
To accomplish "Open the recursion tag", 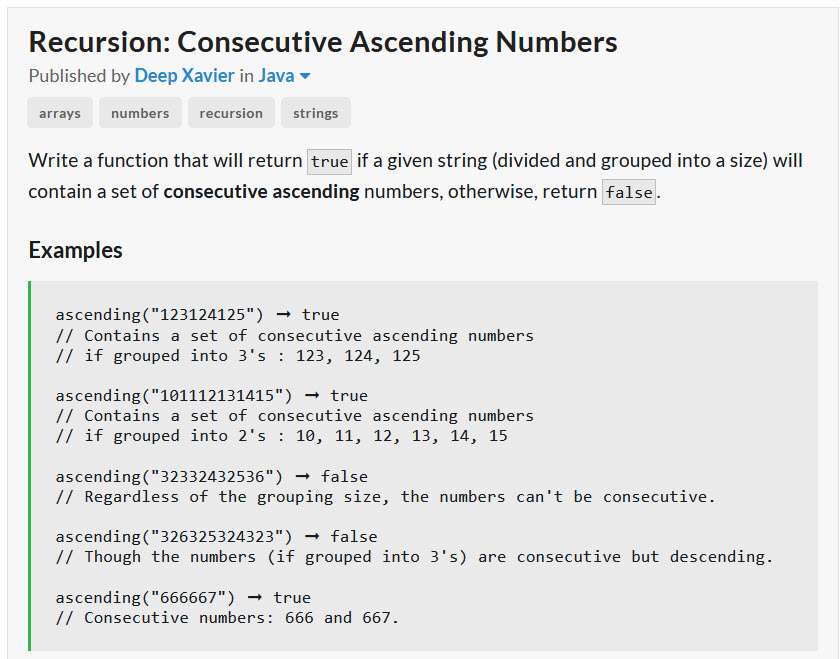I will pyautogui.click(x=231, y=113).
